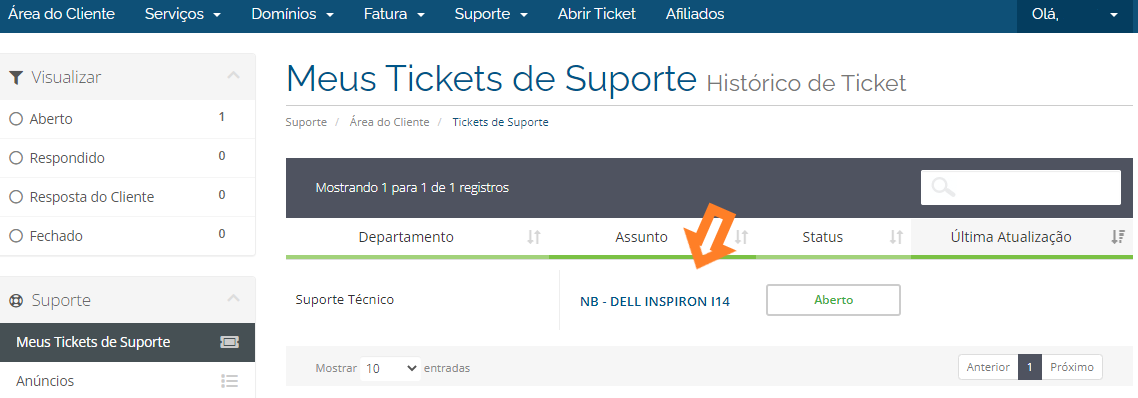Screen dimensions: 1138x398
Task: Open the Abrir Ticket menu item
Action: tap(597, 14)
